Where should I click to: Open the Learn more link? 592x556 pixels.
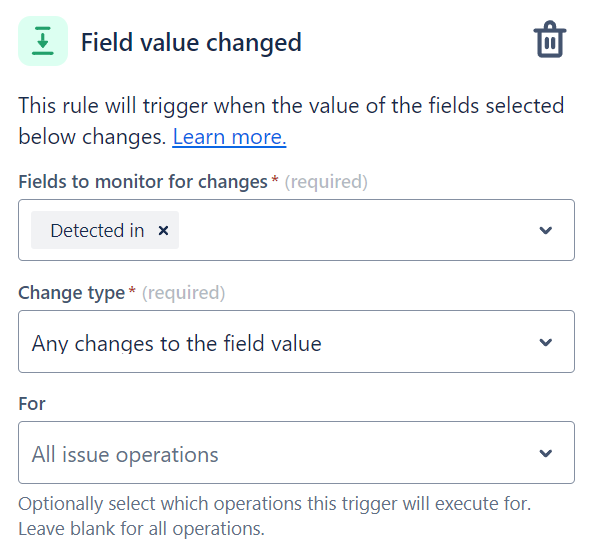(x=229, y=137)
